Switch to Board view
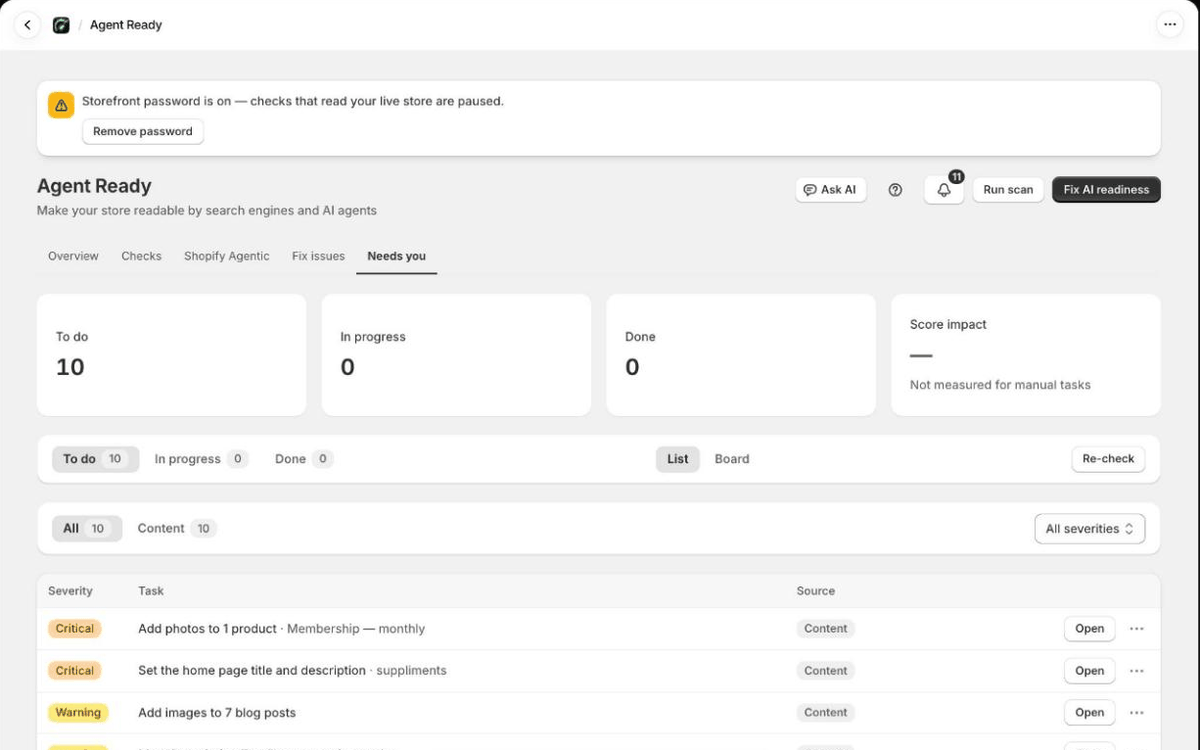This screenshot has width=1200, height=750. [732, 459]
